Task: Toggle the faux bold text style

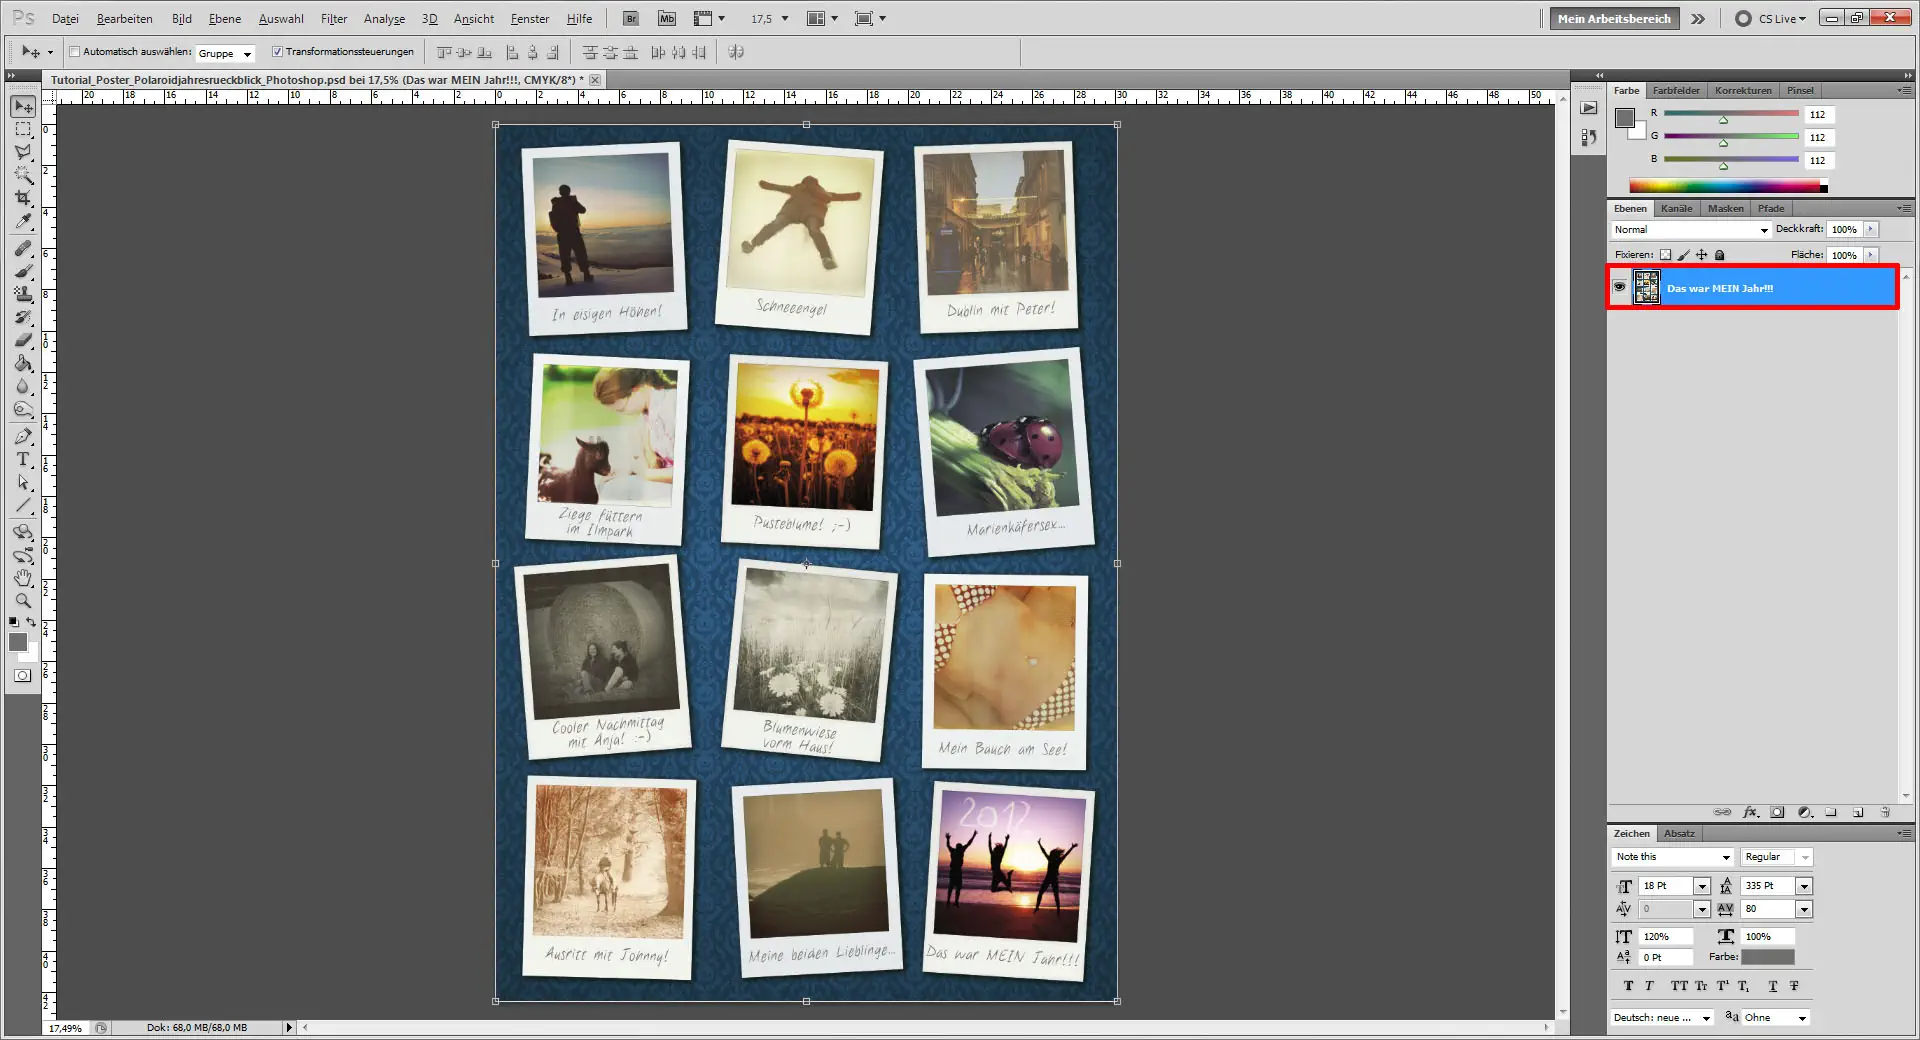Action: [x=1627, y=986]
